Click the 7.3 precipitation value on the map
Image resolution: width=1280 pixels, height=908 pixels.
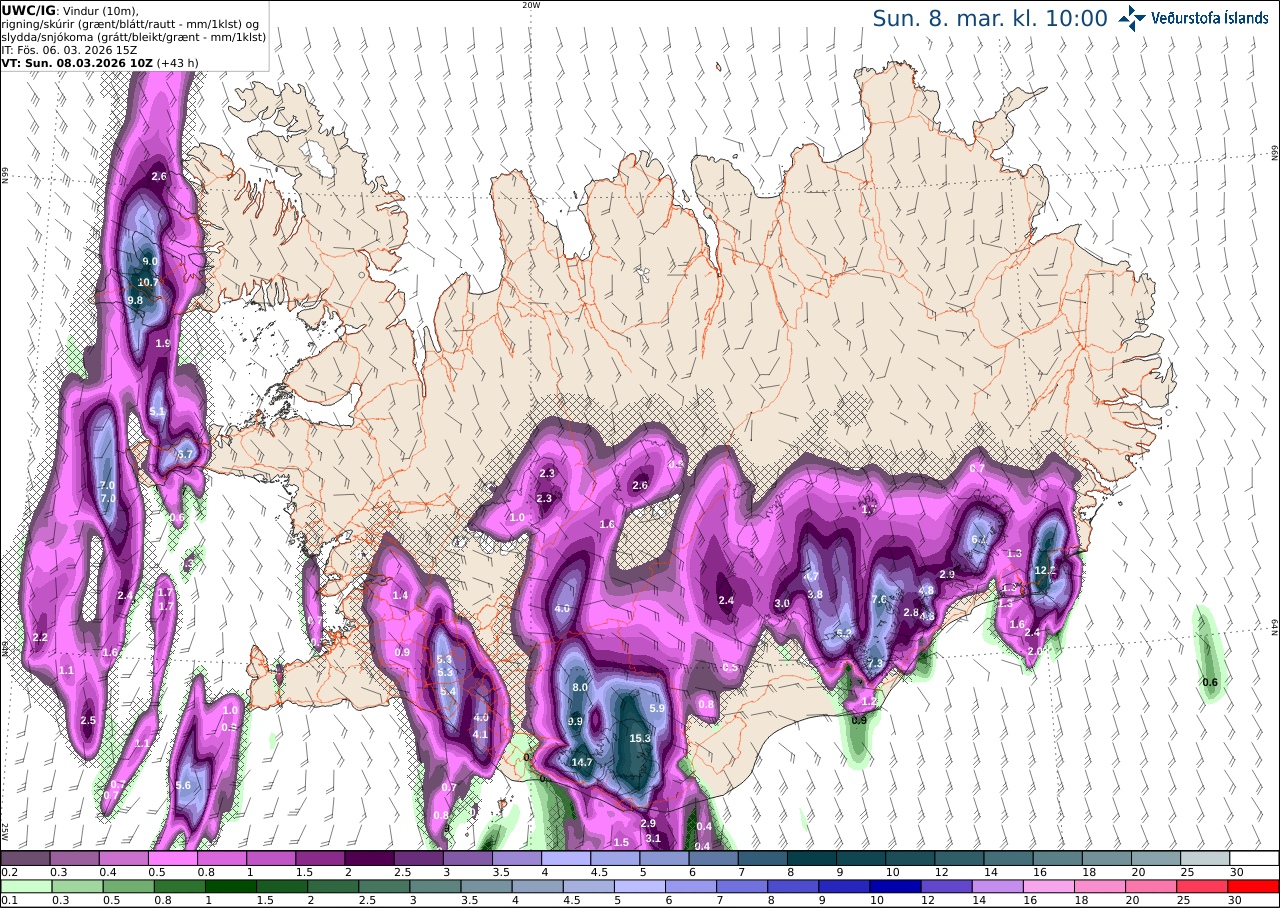[x=875, y=664]
